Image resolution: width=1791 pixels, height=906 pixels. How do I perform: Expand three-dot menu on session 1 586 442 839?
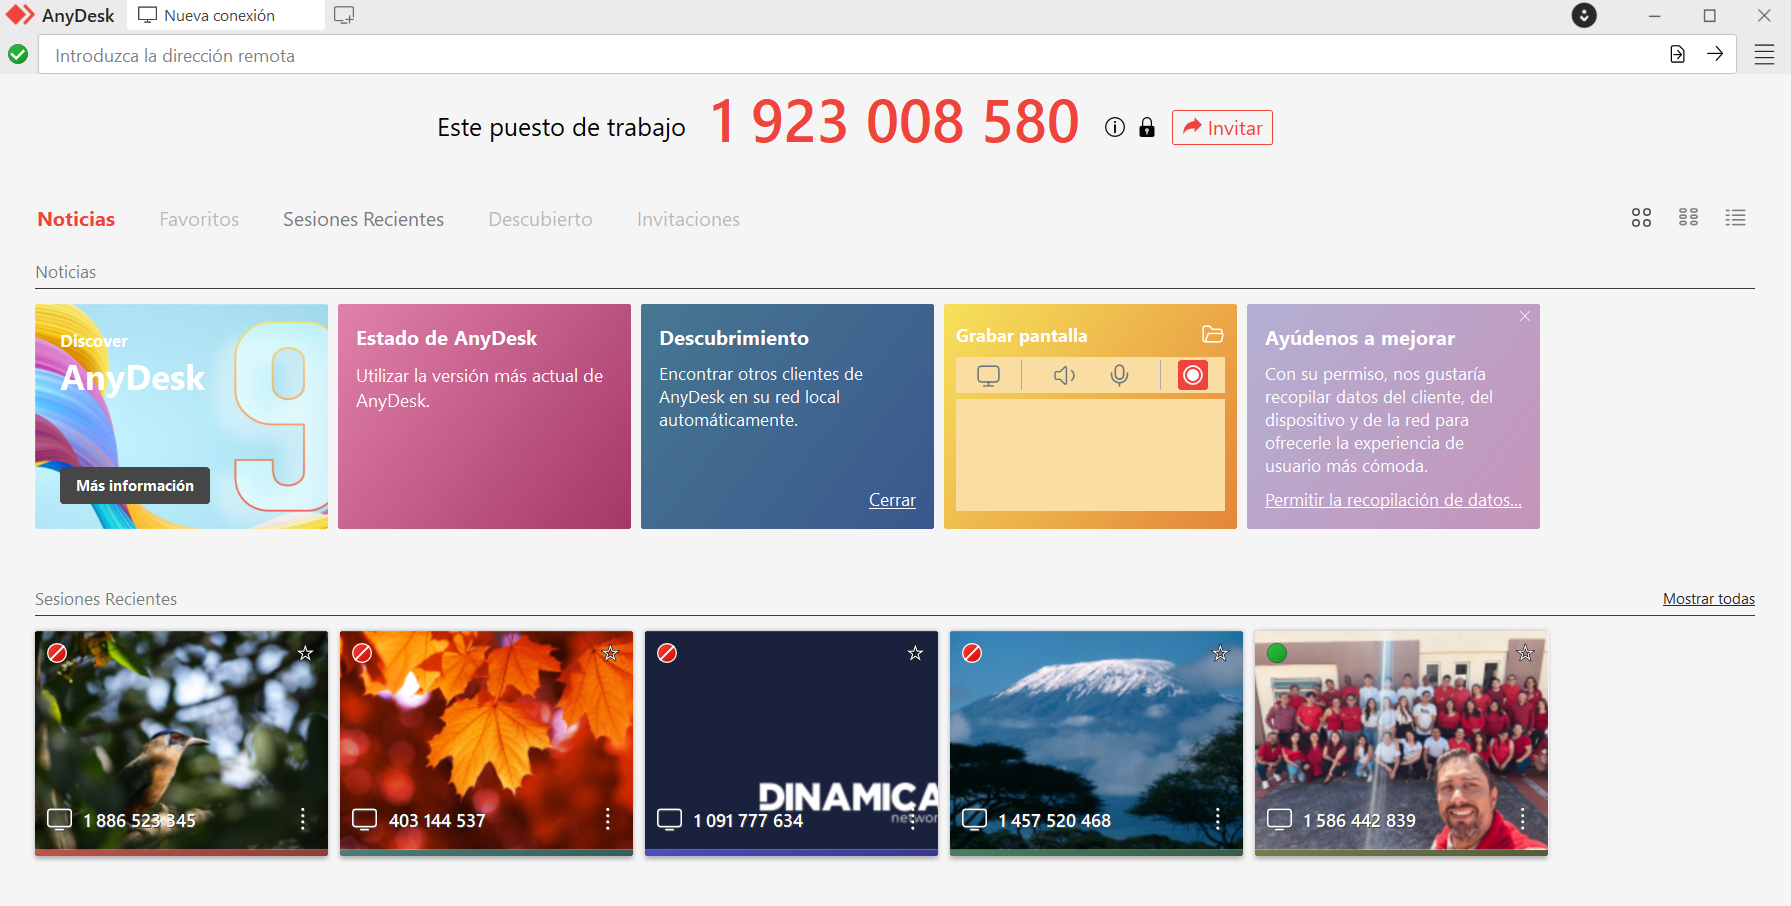1522,819
